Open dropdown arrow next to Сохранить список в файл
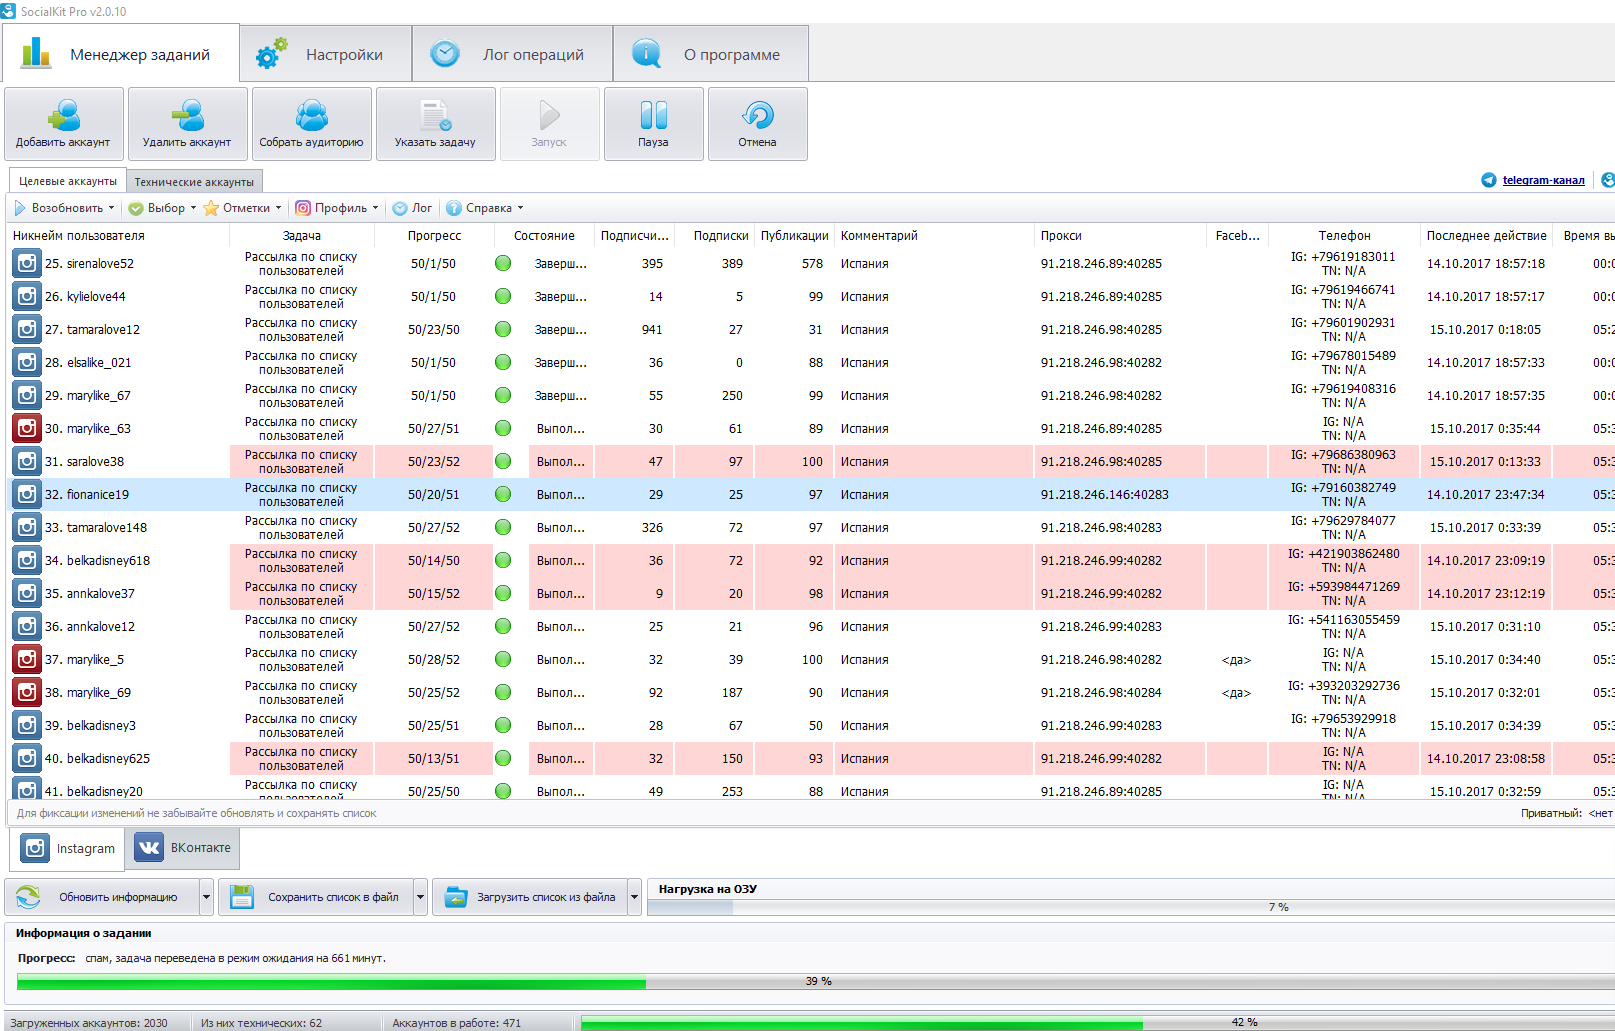 pos(421,897)
